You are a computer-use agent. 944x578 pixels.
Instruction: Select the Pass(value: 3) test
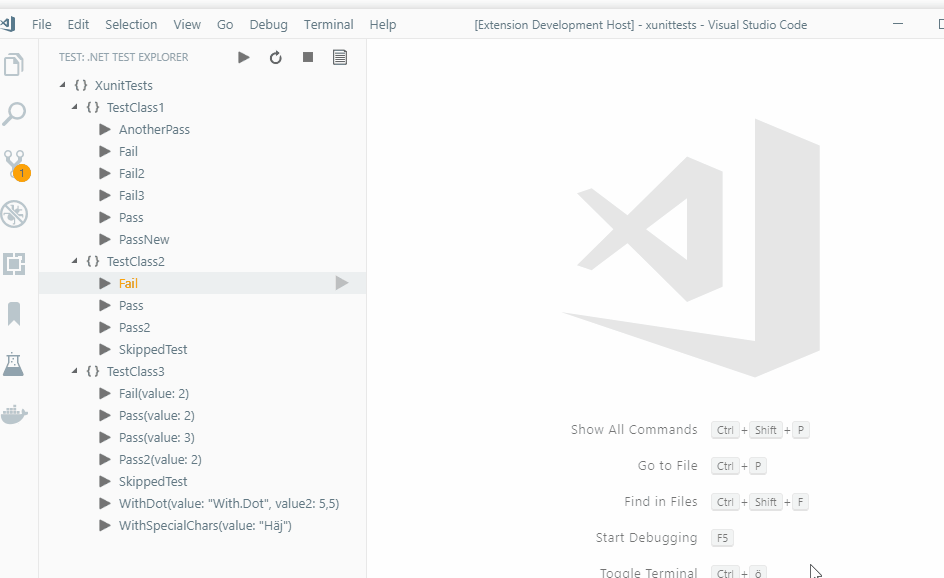click(x=156, y=437)
